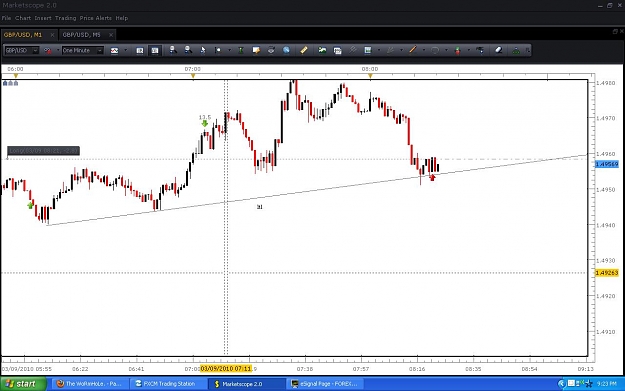Image resolution: width=625 pixels, height=391 pixels.
Task: Click the grey fan lines icon
Action: click(x=390, y=50)
